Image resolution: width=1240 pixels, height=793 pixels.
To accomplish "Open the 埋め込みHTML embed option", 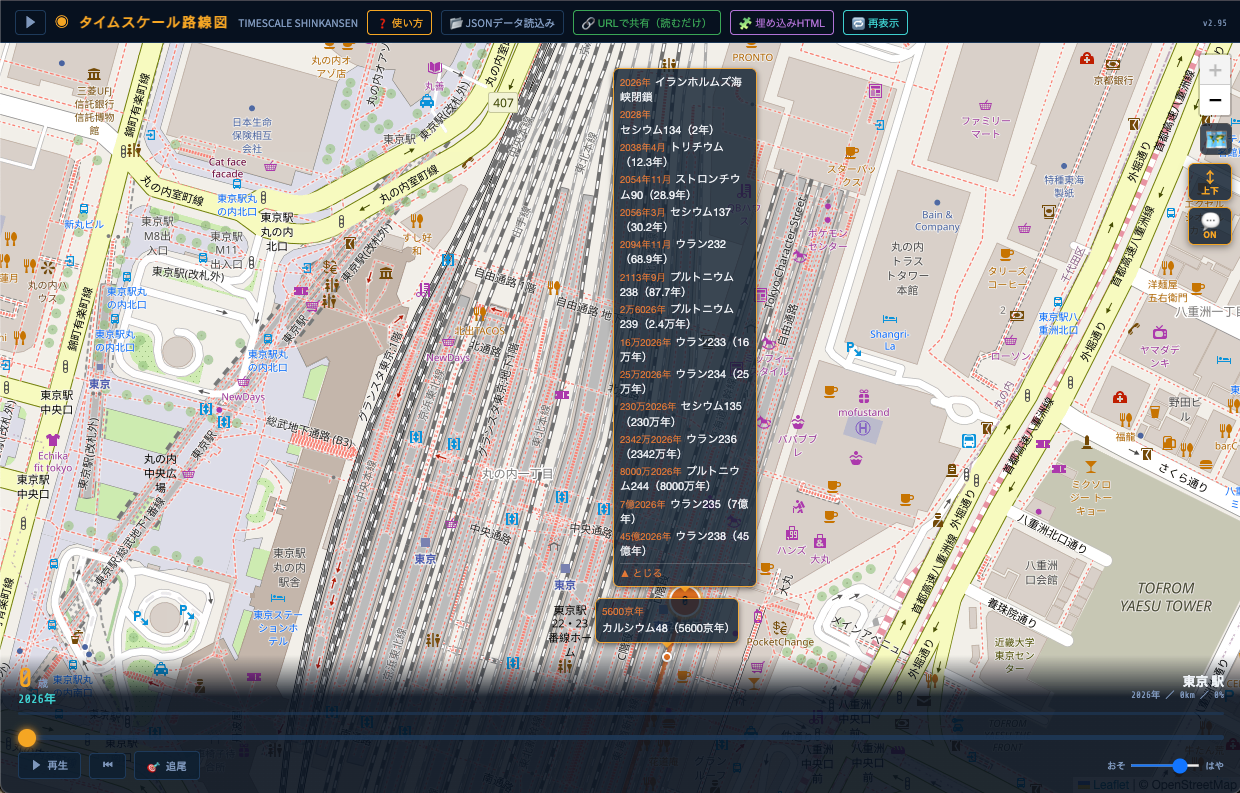I will pyautogui.click(x=782, y=22).
